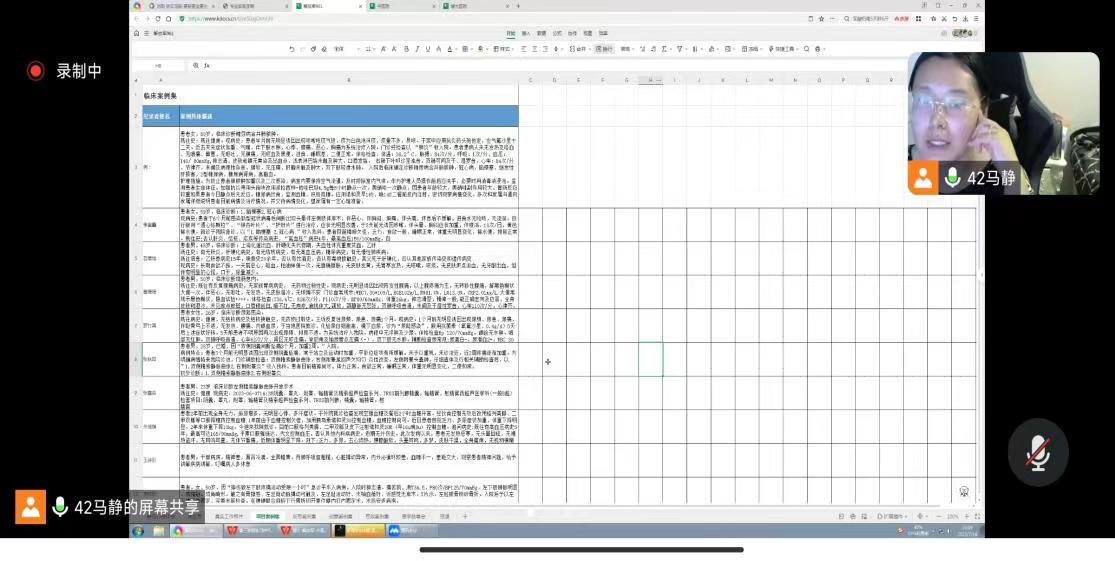Open the Windows Start menu

[x=138, y=531]
